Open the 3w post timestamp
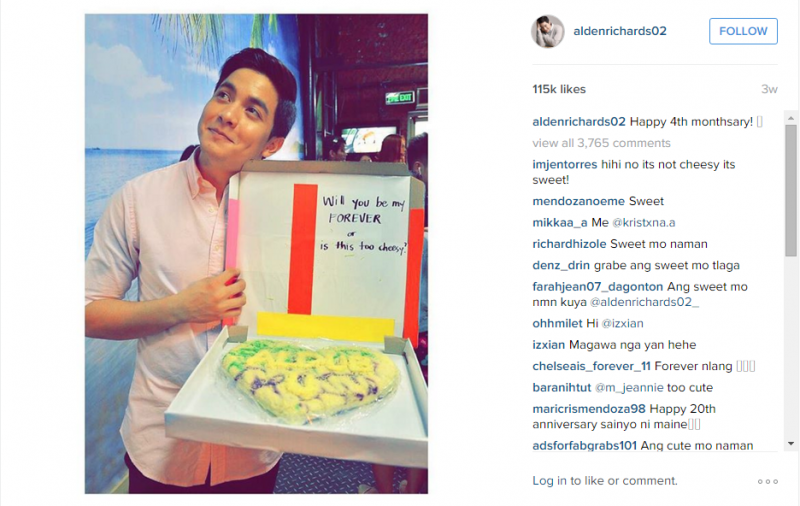The width and height of the screenshot is (800, 506). point(769,89)
